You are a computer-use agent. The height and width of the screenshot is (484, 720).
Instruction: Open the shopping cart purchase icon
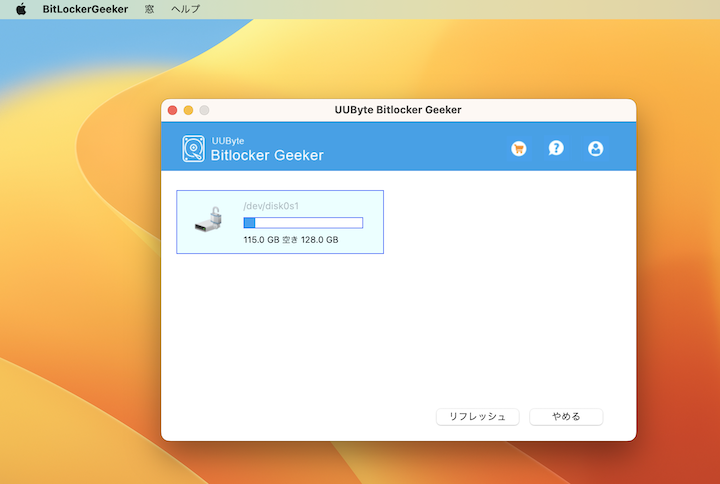(x=519, y=149)
